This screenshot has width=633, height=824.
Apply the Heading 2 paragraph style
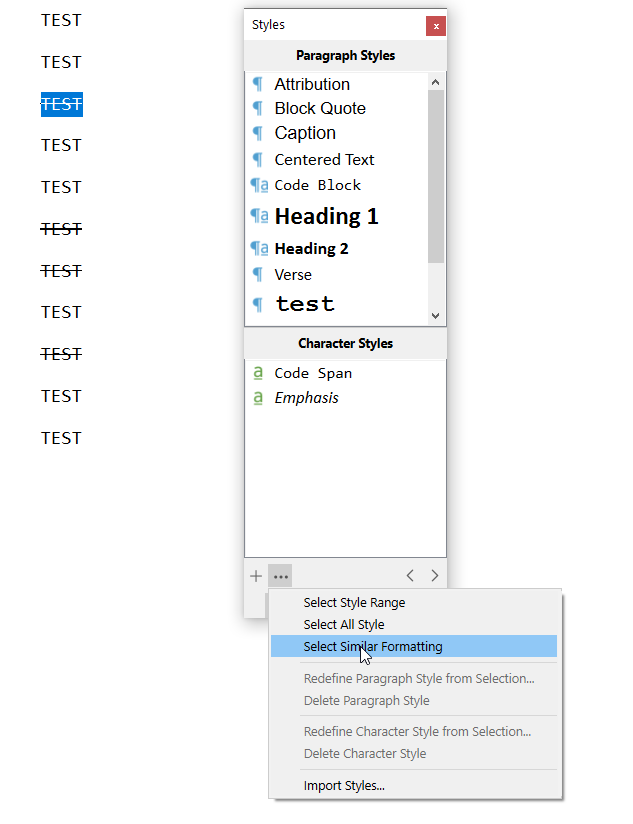point(311,249)
